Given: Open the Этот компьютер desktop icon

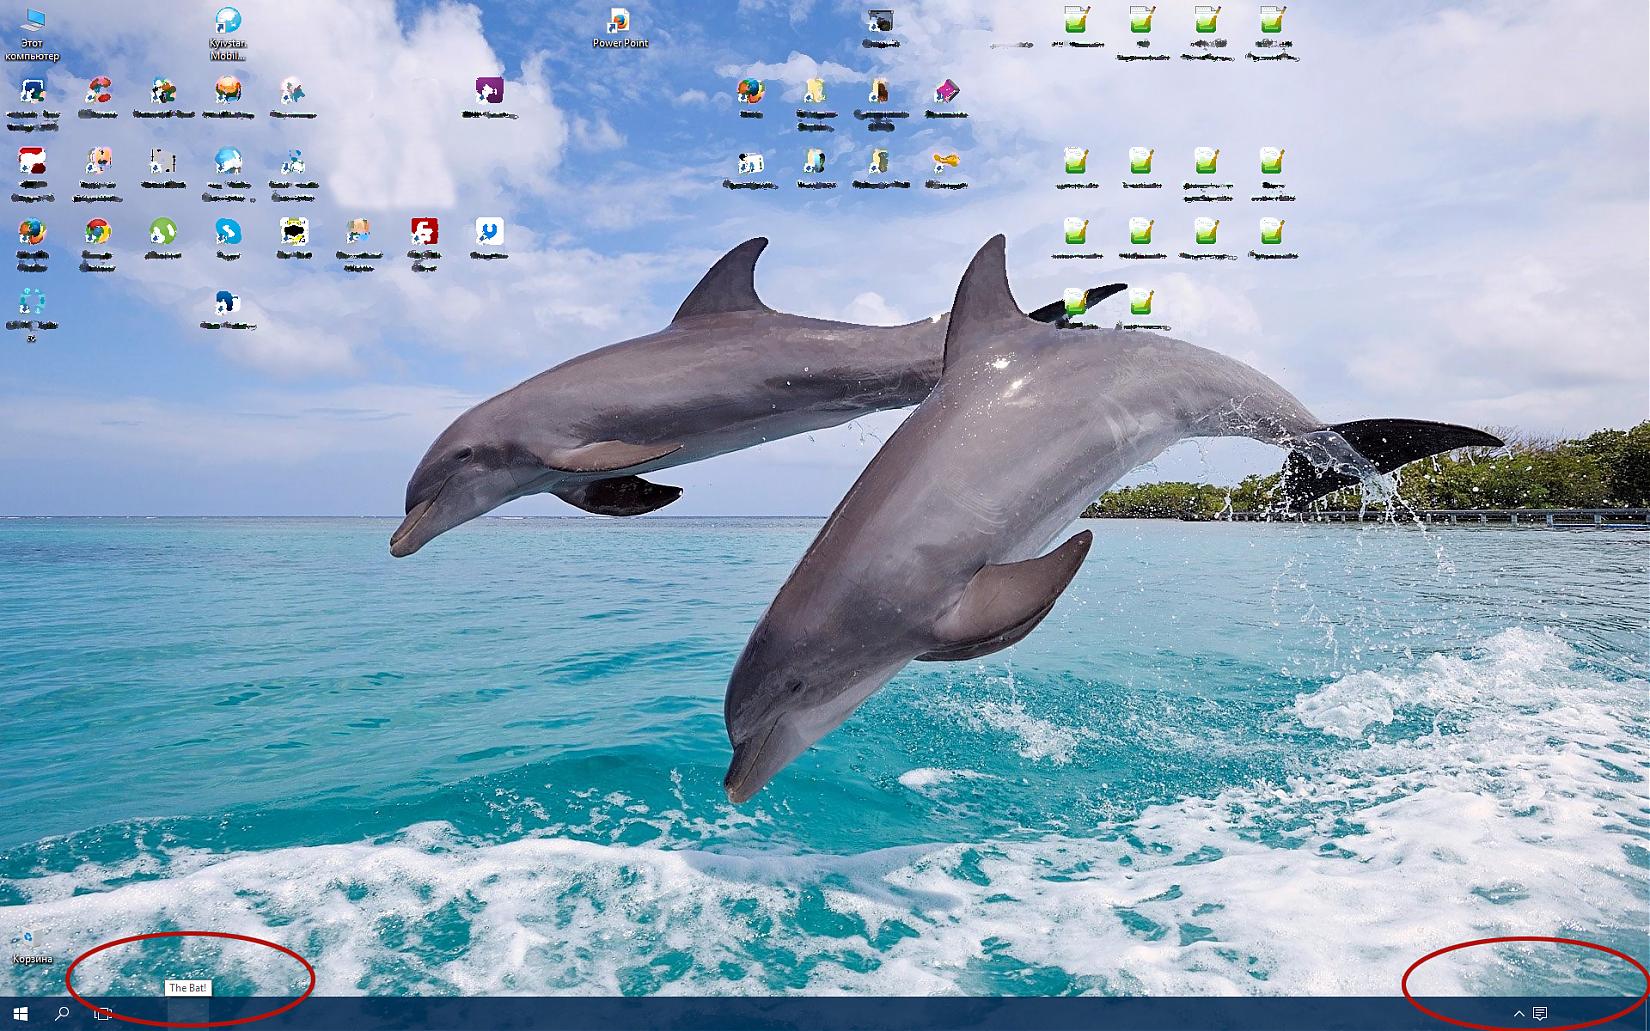Looking at the screenshot, I should tap(32, 22).
